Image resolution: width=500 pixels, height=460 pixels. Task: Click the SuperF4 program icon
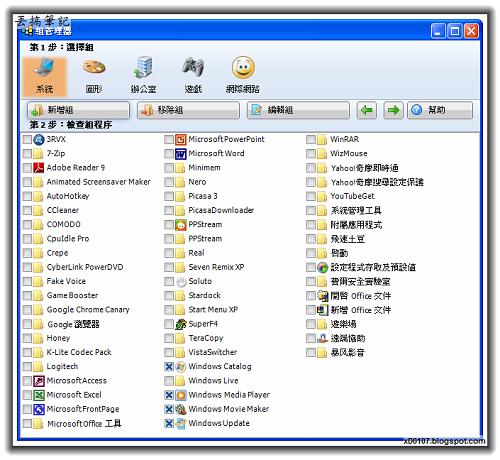point(181,324)
